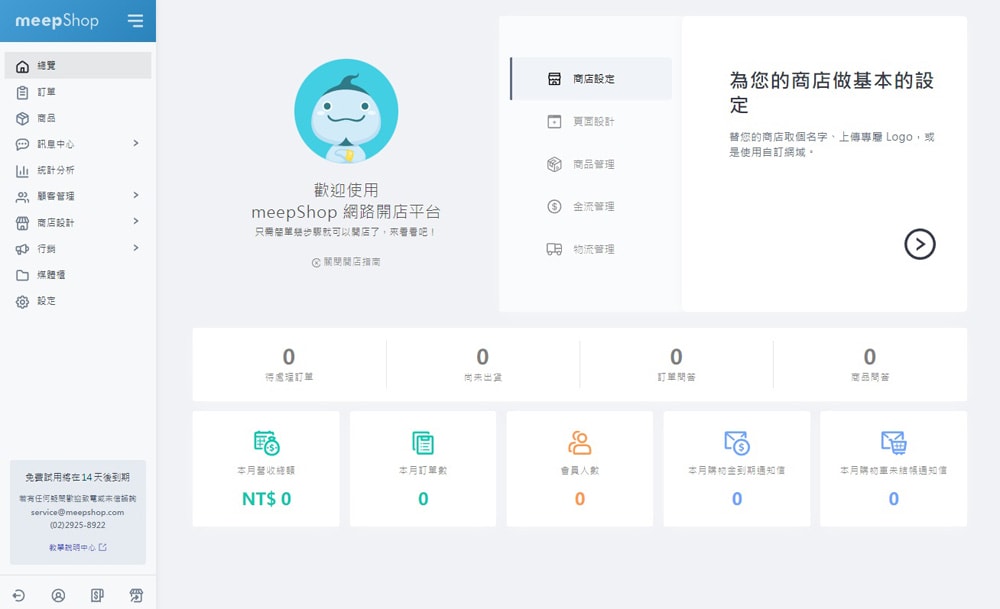Open 媒體櫃 media folder icon
The width and height of the screenshot is (1000, 609).
tap(22, 275)
